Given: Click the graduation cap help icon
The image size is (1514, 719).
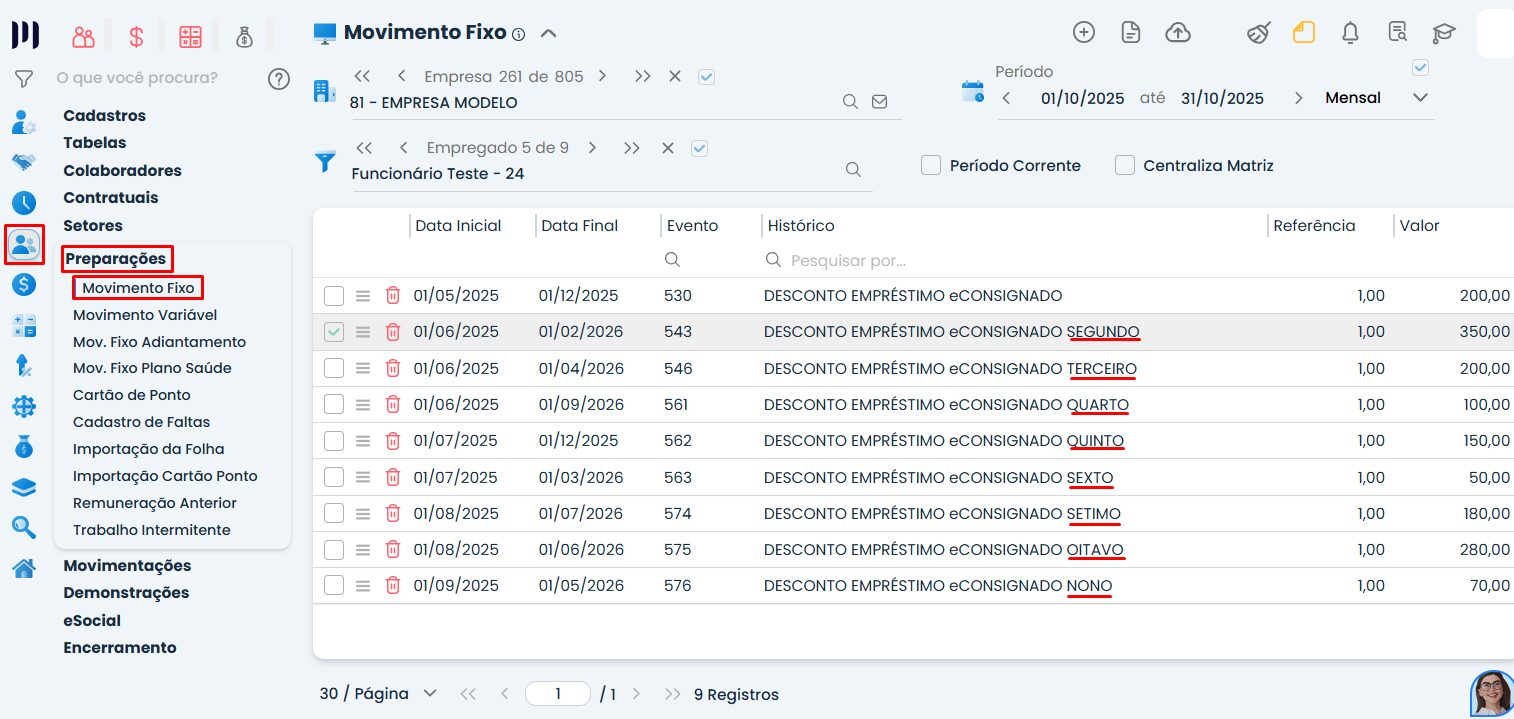Looking at the screenshot, I should click(x=1443, y=33).
